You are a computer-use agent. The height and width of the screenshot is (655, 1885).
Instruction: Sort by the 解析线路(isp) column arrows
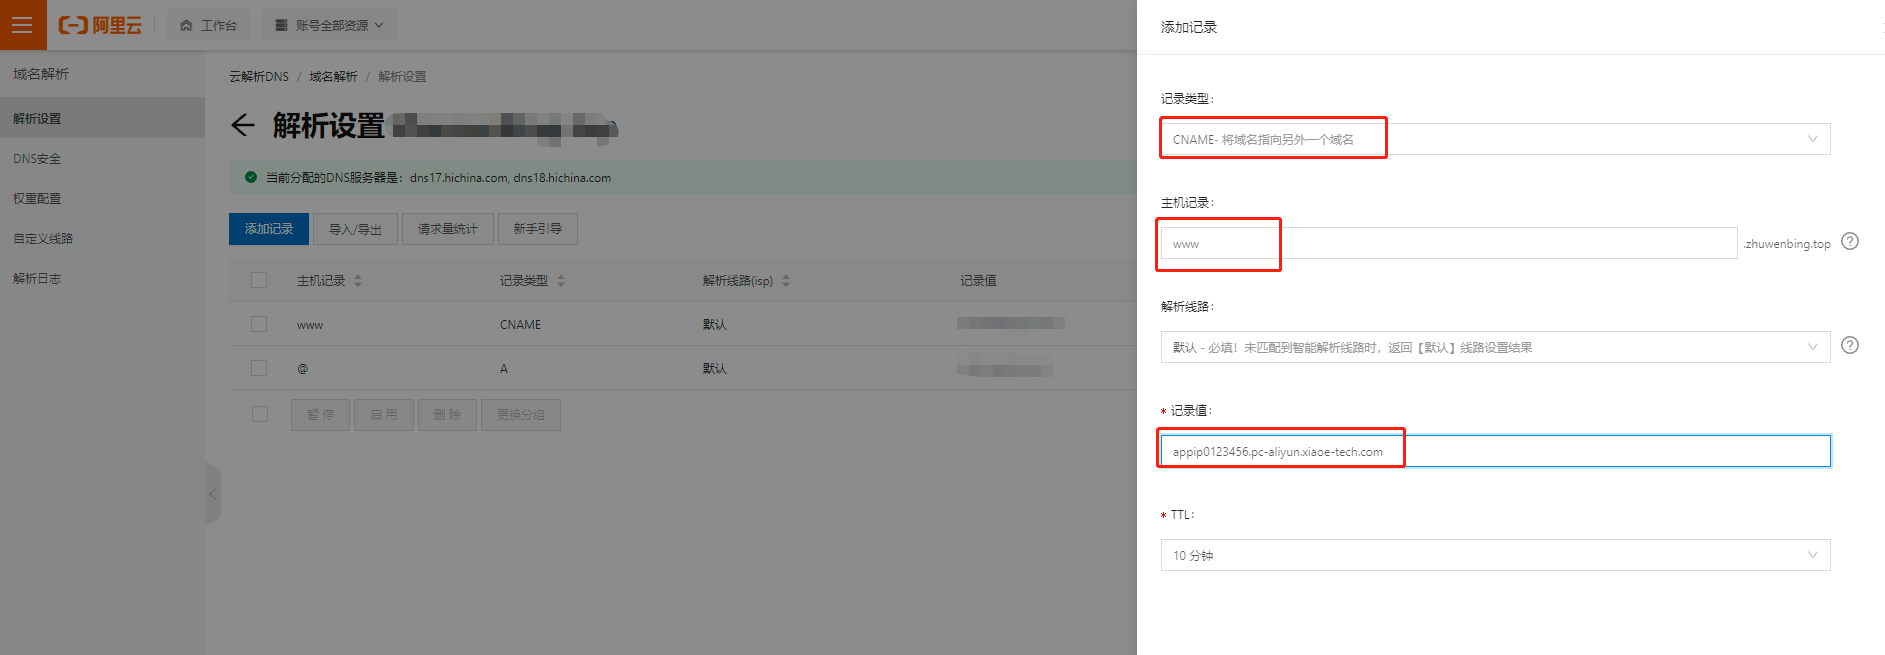tap(786, 281)
